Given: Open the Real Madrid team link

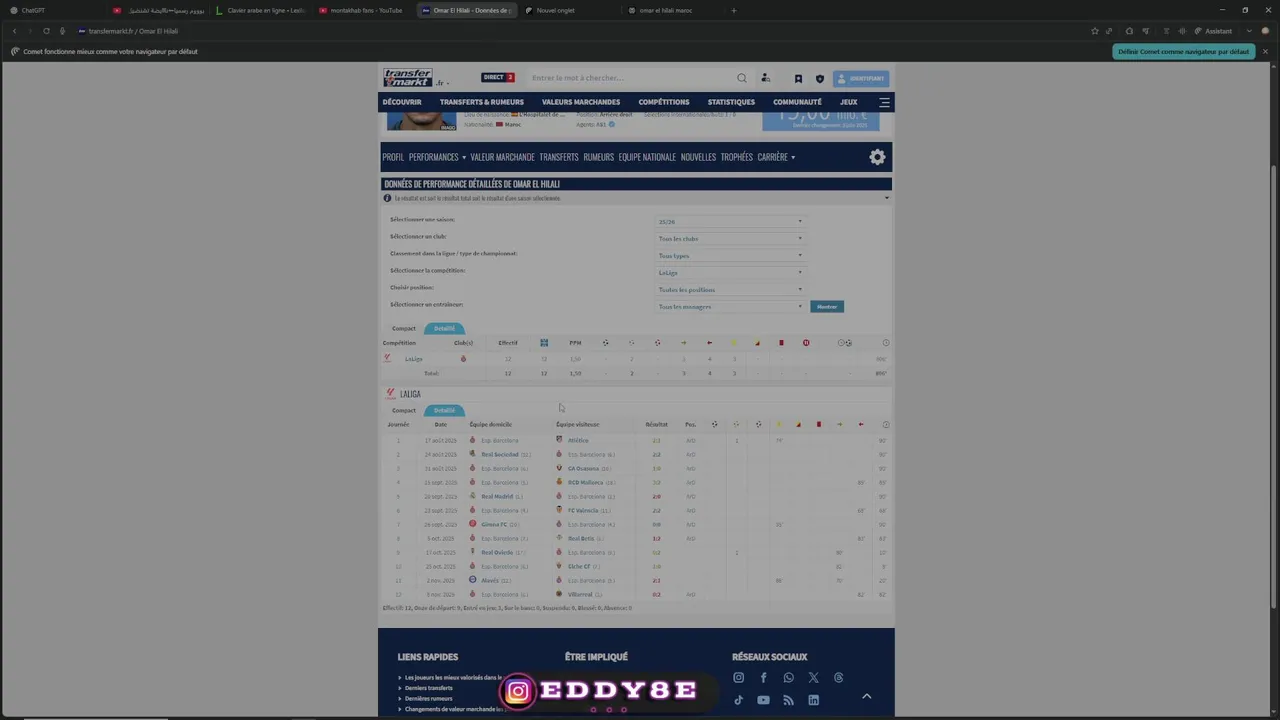Looking at the screenshot, I should (497, 496).
